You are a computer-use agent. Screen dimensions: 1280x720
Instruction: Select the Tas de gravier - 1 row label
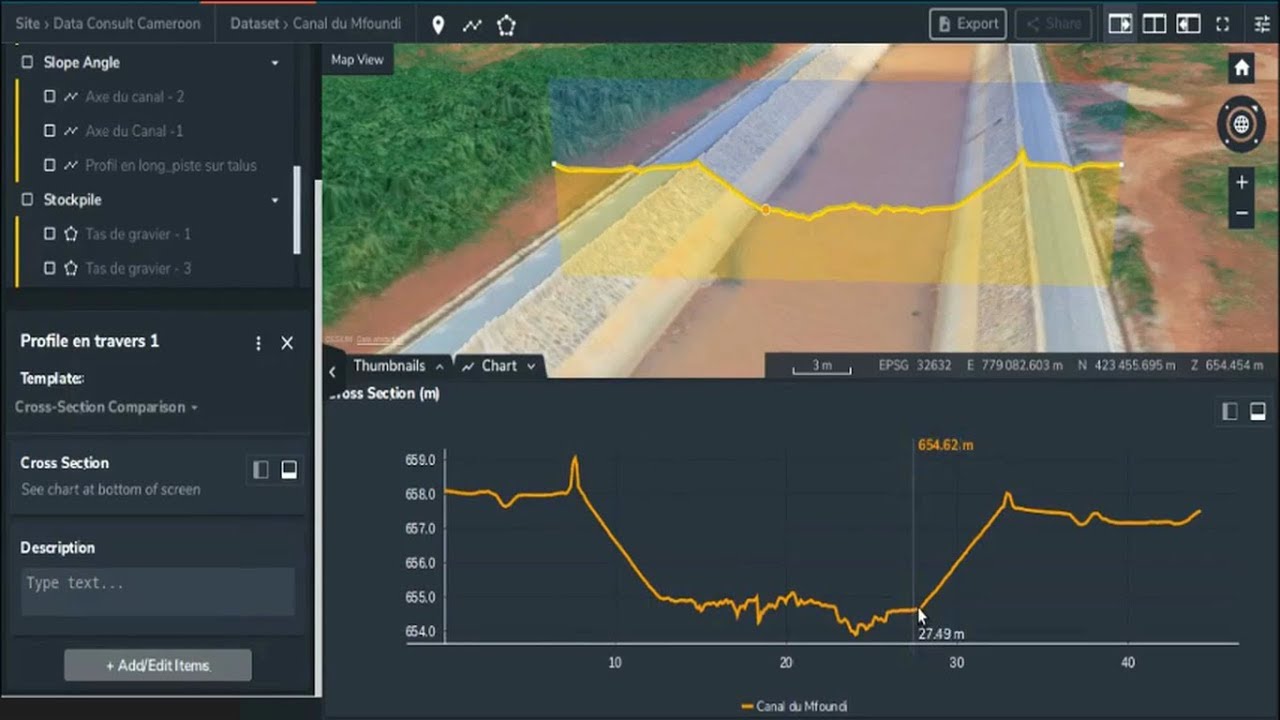click(138, 234)
